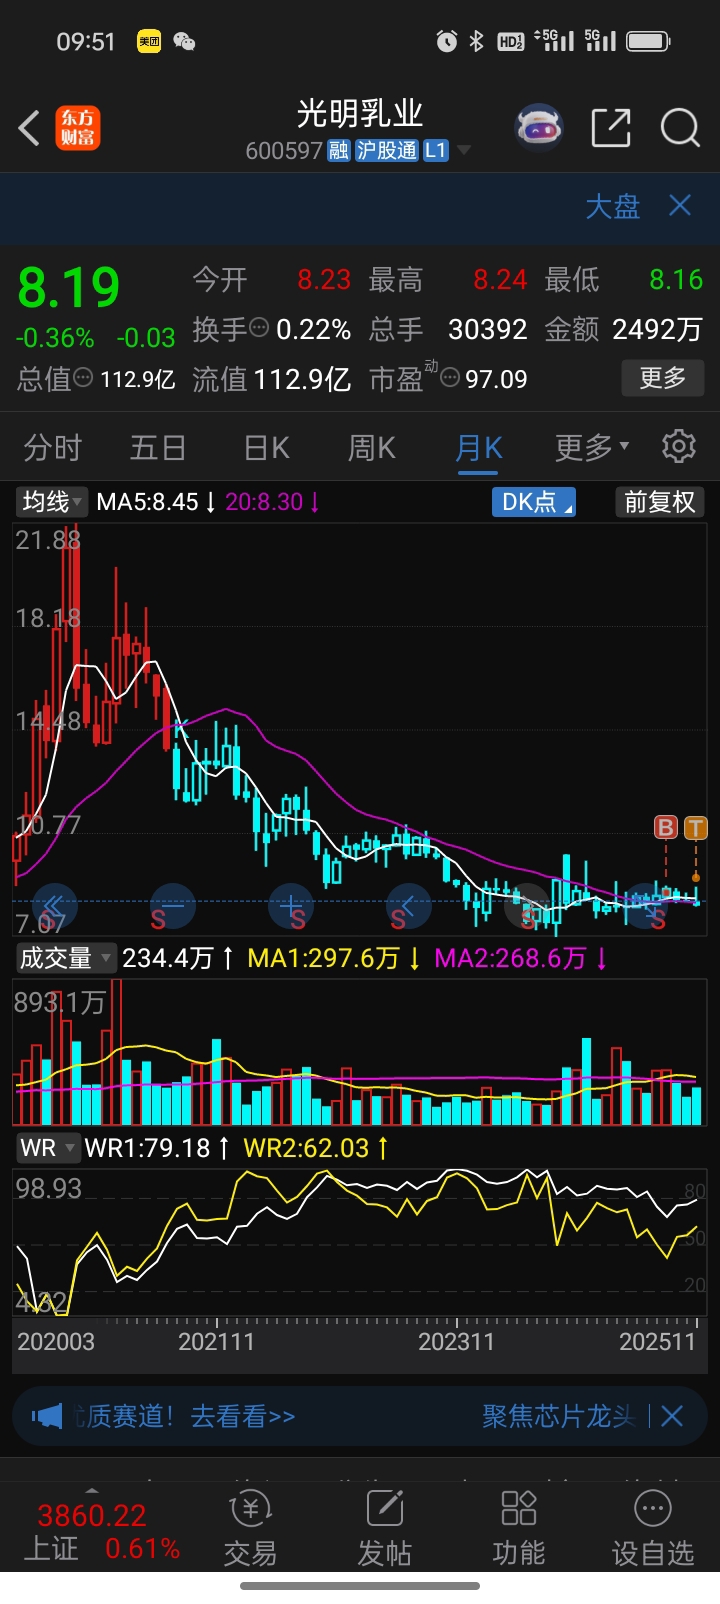The width and height of the screenshot is (720, 1604).
Task: Tap the 换手 info smiley icon
Action: tap(259, 327)
